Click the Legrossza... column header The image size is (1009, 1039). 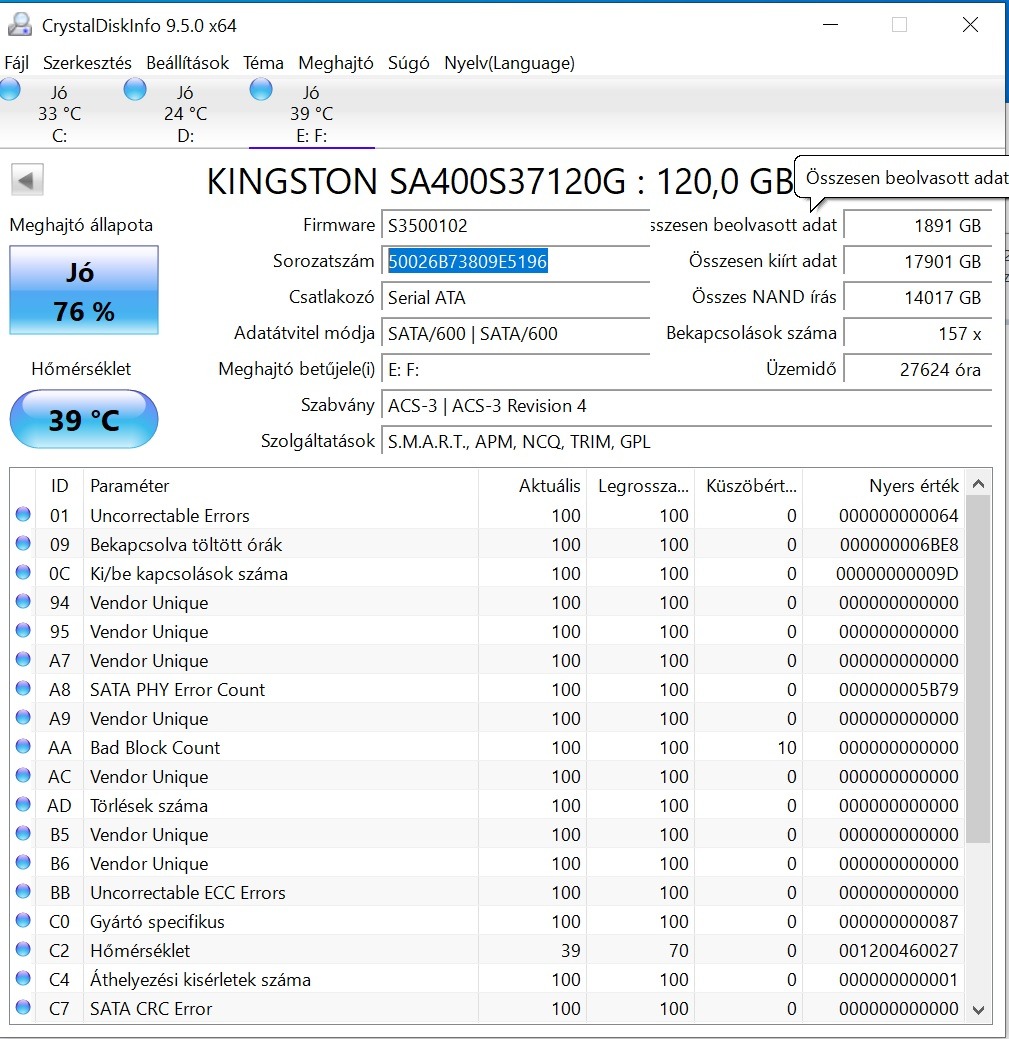coord(640,486)
